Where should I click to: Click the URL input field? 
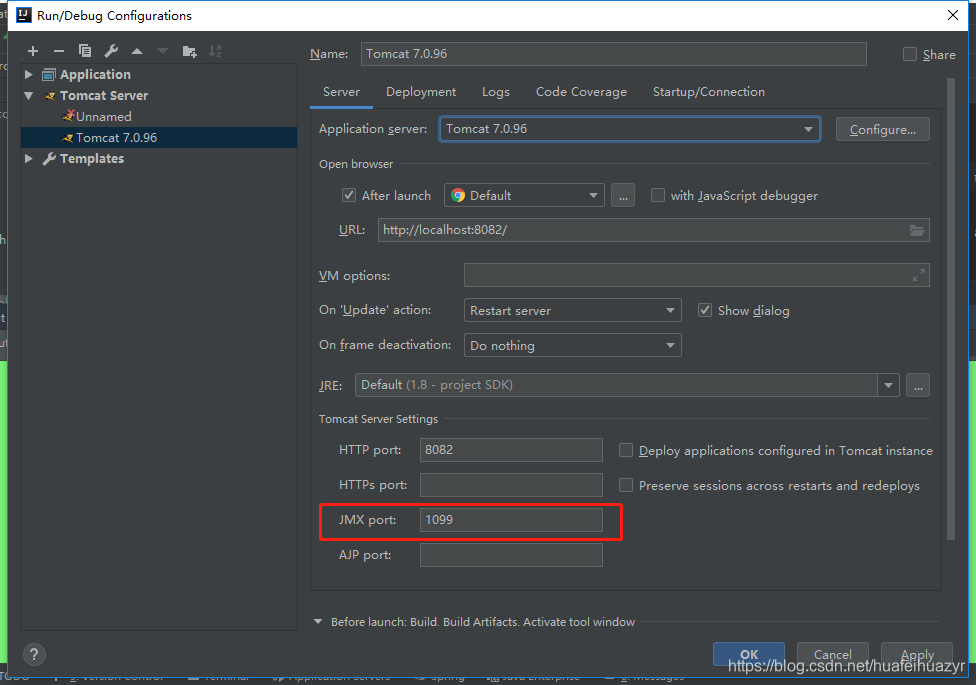pyautogui.click(x=654, y=230)
